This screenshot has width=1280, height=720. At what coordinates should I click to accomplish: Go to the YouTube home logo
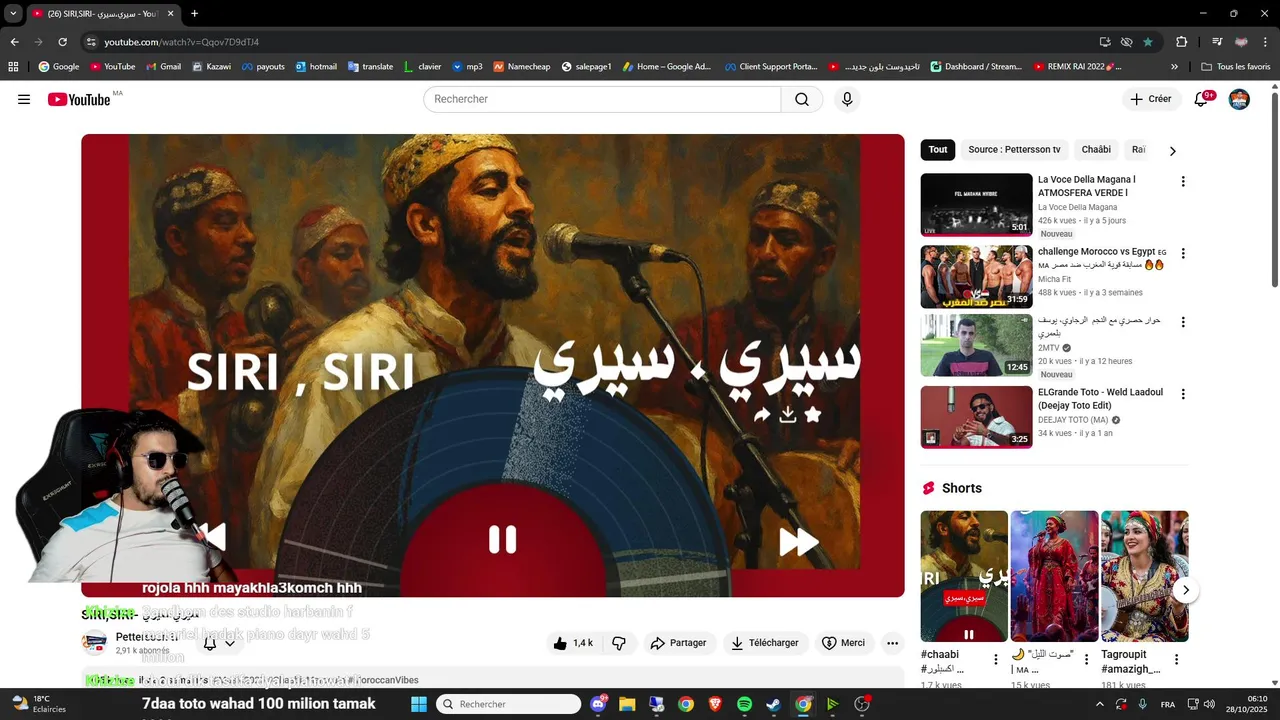tap(79, 99)
